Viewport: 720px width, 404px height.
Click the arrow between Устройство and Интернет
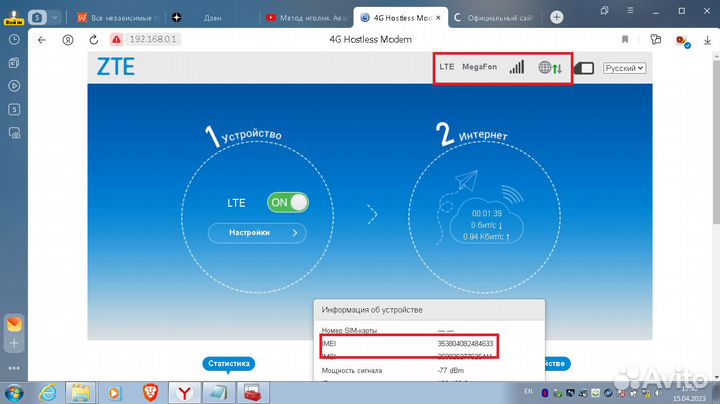(x=372, y=214)
